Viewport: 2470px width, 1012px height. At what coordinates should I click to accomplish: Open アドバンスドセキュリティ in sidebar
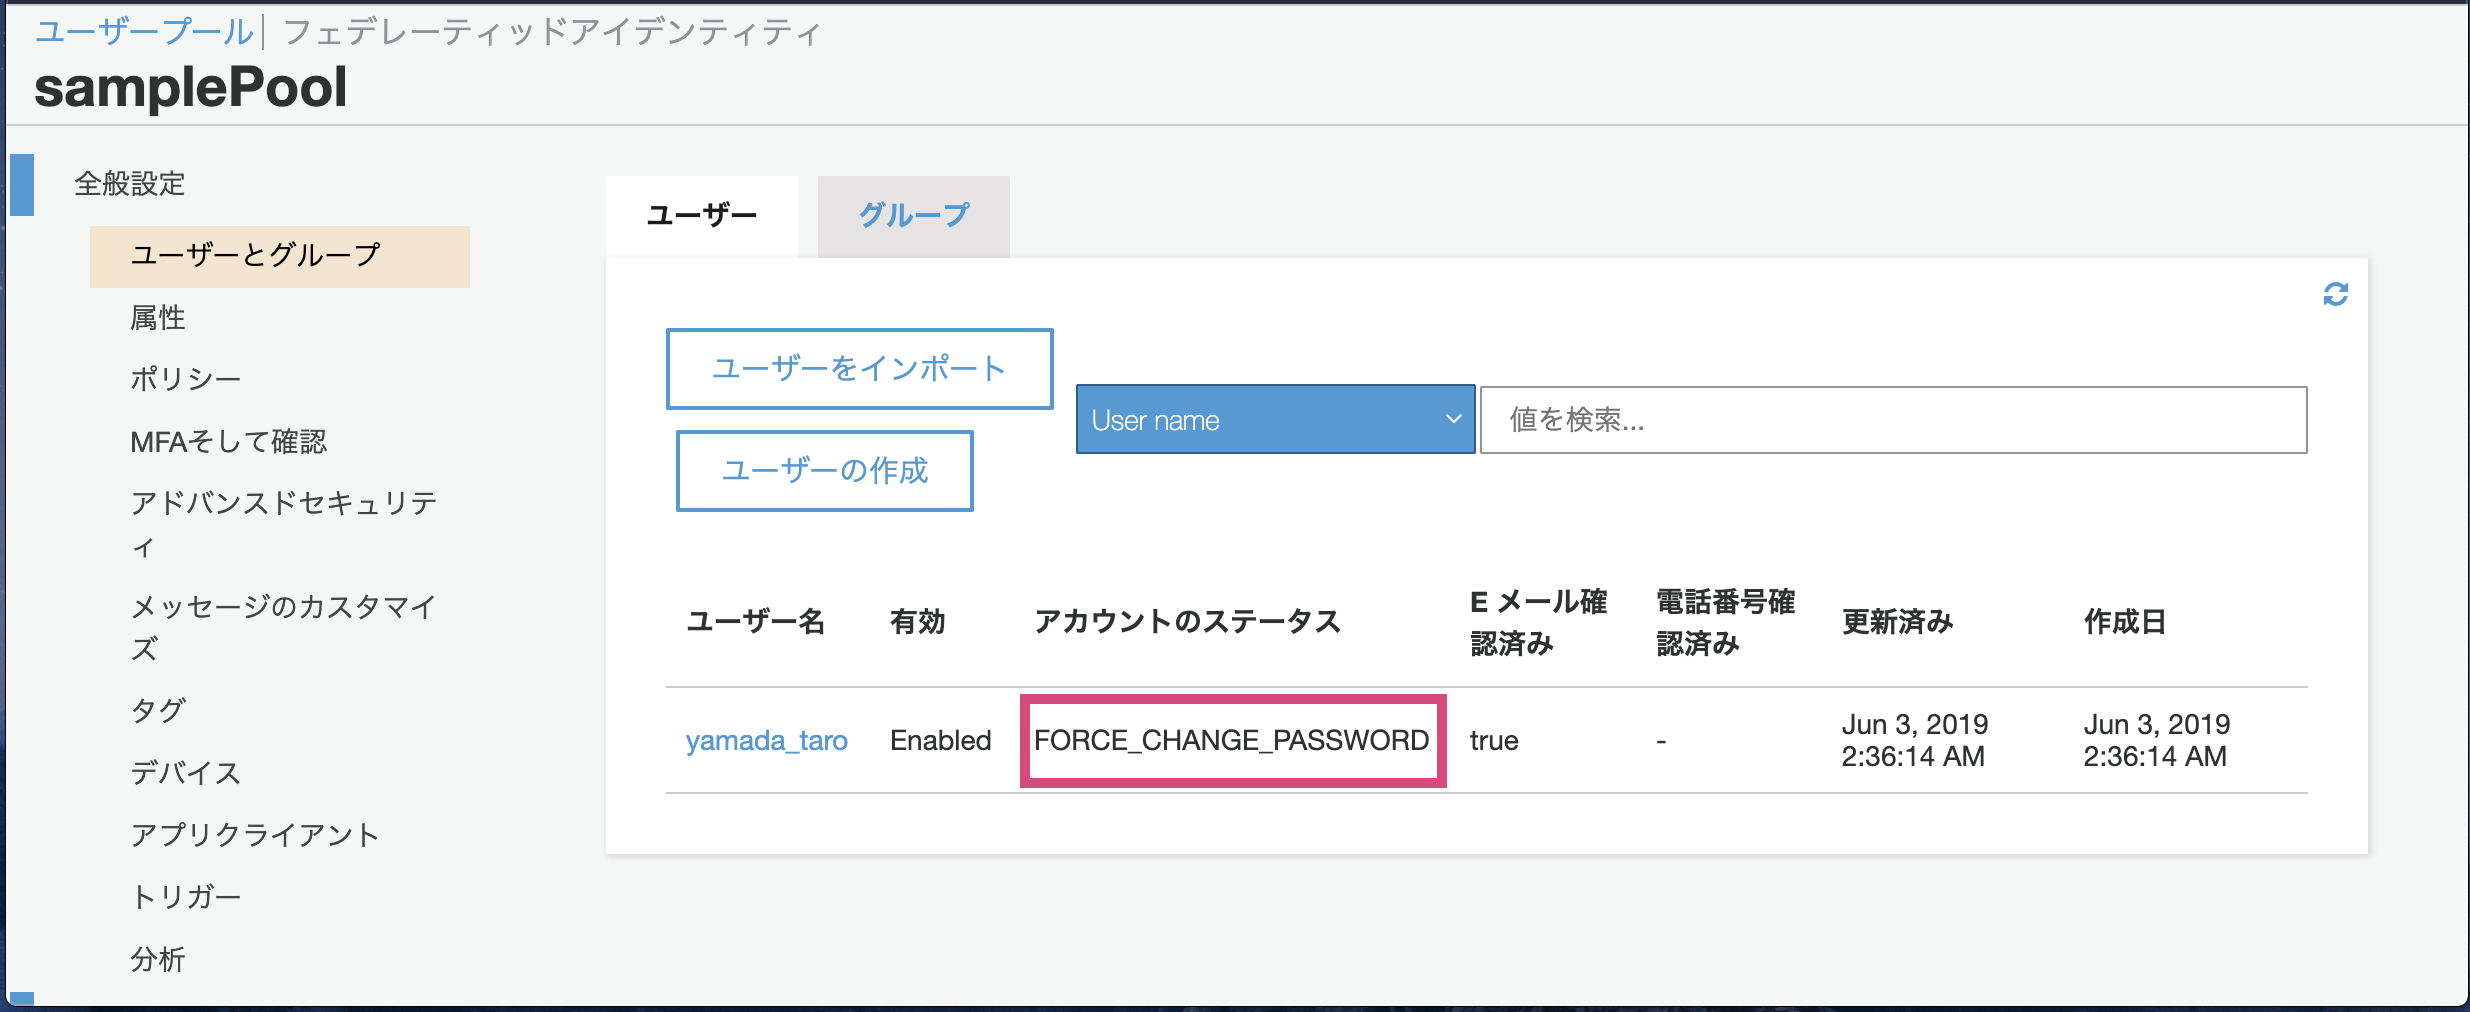[x=284, y=524]
